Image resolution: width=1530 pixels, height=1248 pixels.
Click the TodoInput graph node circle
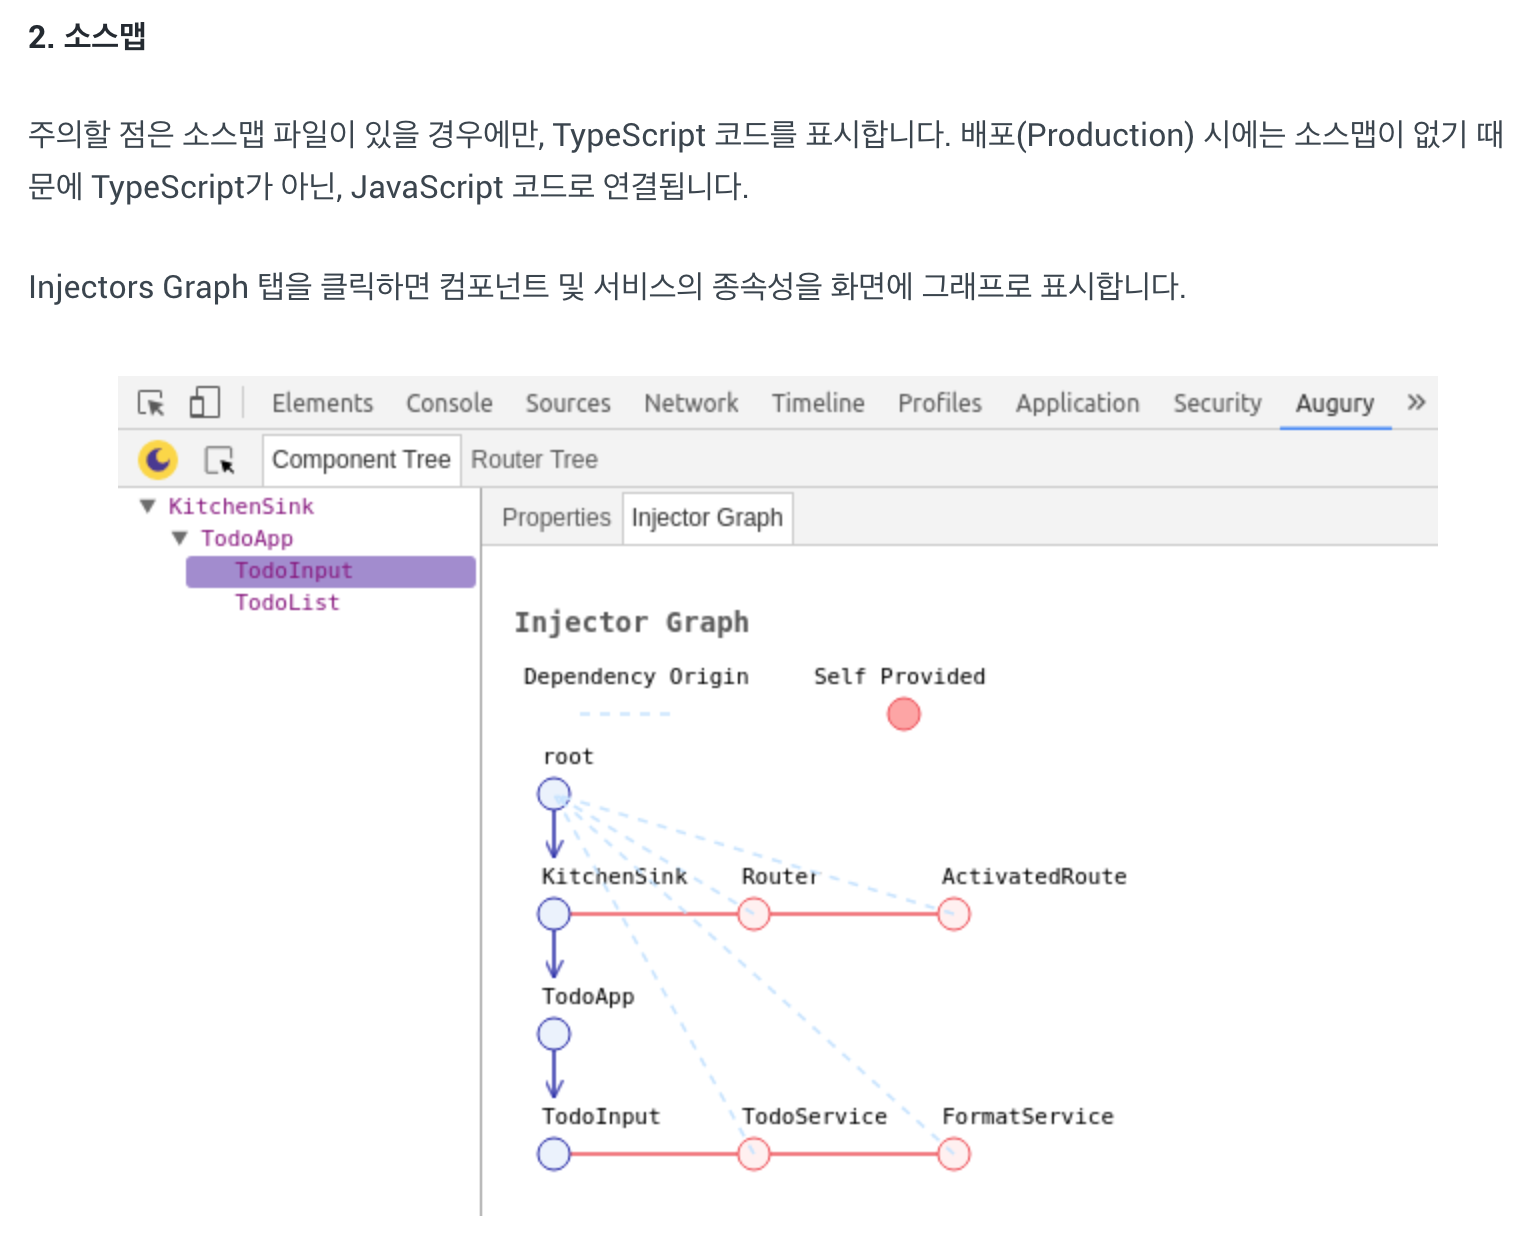click(554, 1154)
